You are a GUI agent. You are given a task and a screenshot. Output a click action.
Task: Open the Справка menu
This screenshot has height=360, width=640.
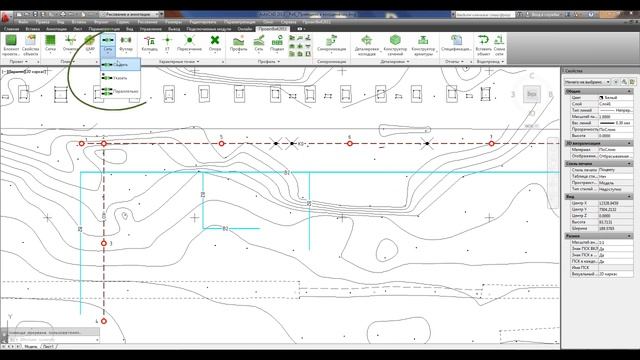[289, 22]
